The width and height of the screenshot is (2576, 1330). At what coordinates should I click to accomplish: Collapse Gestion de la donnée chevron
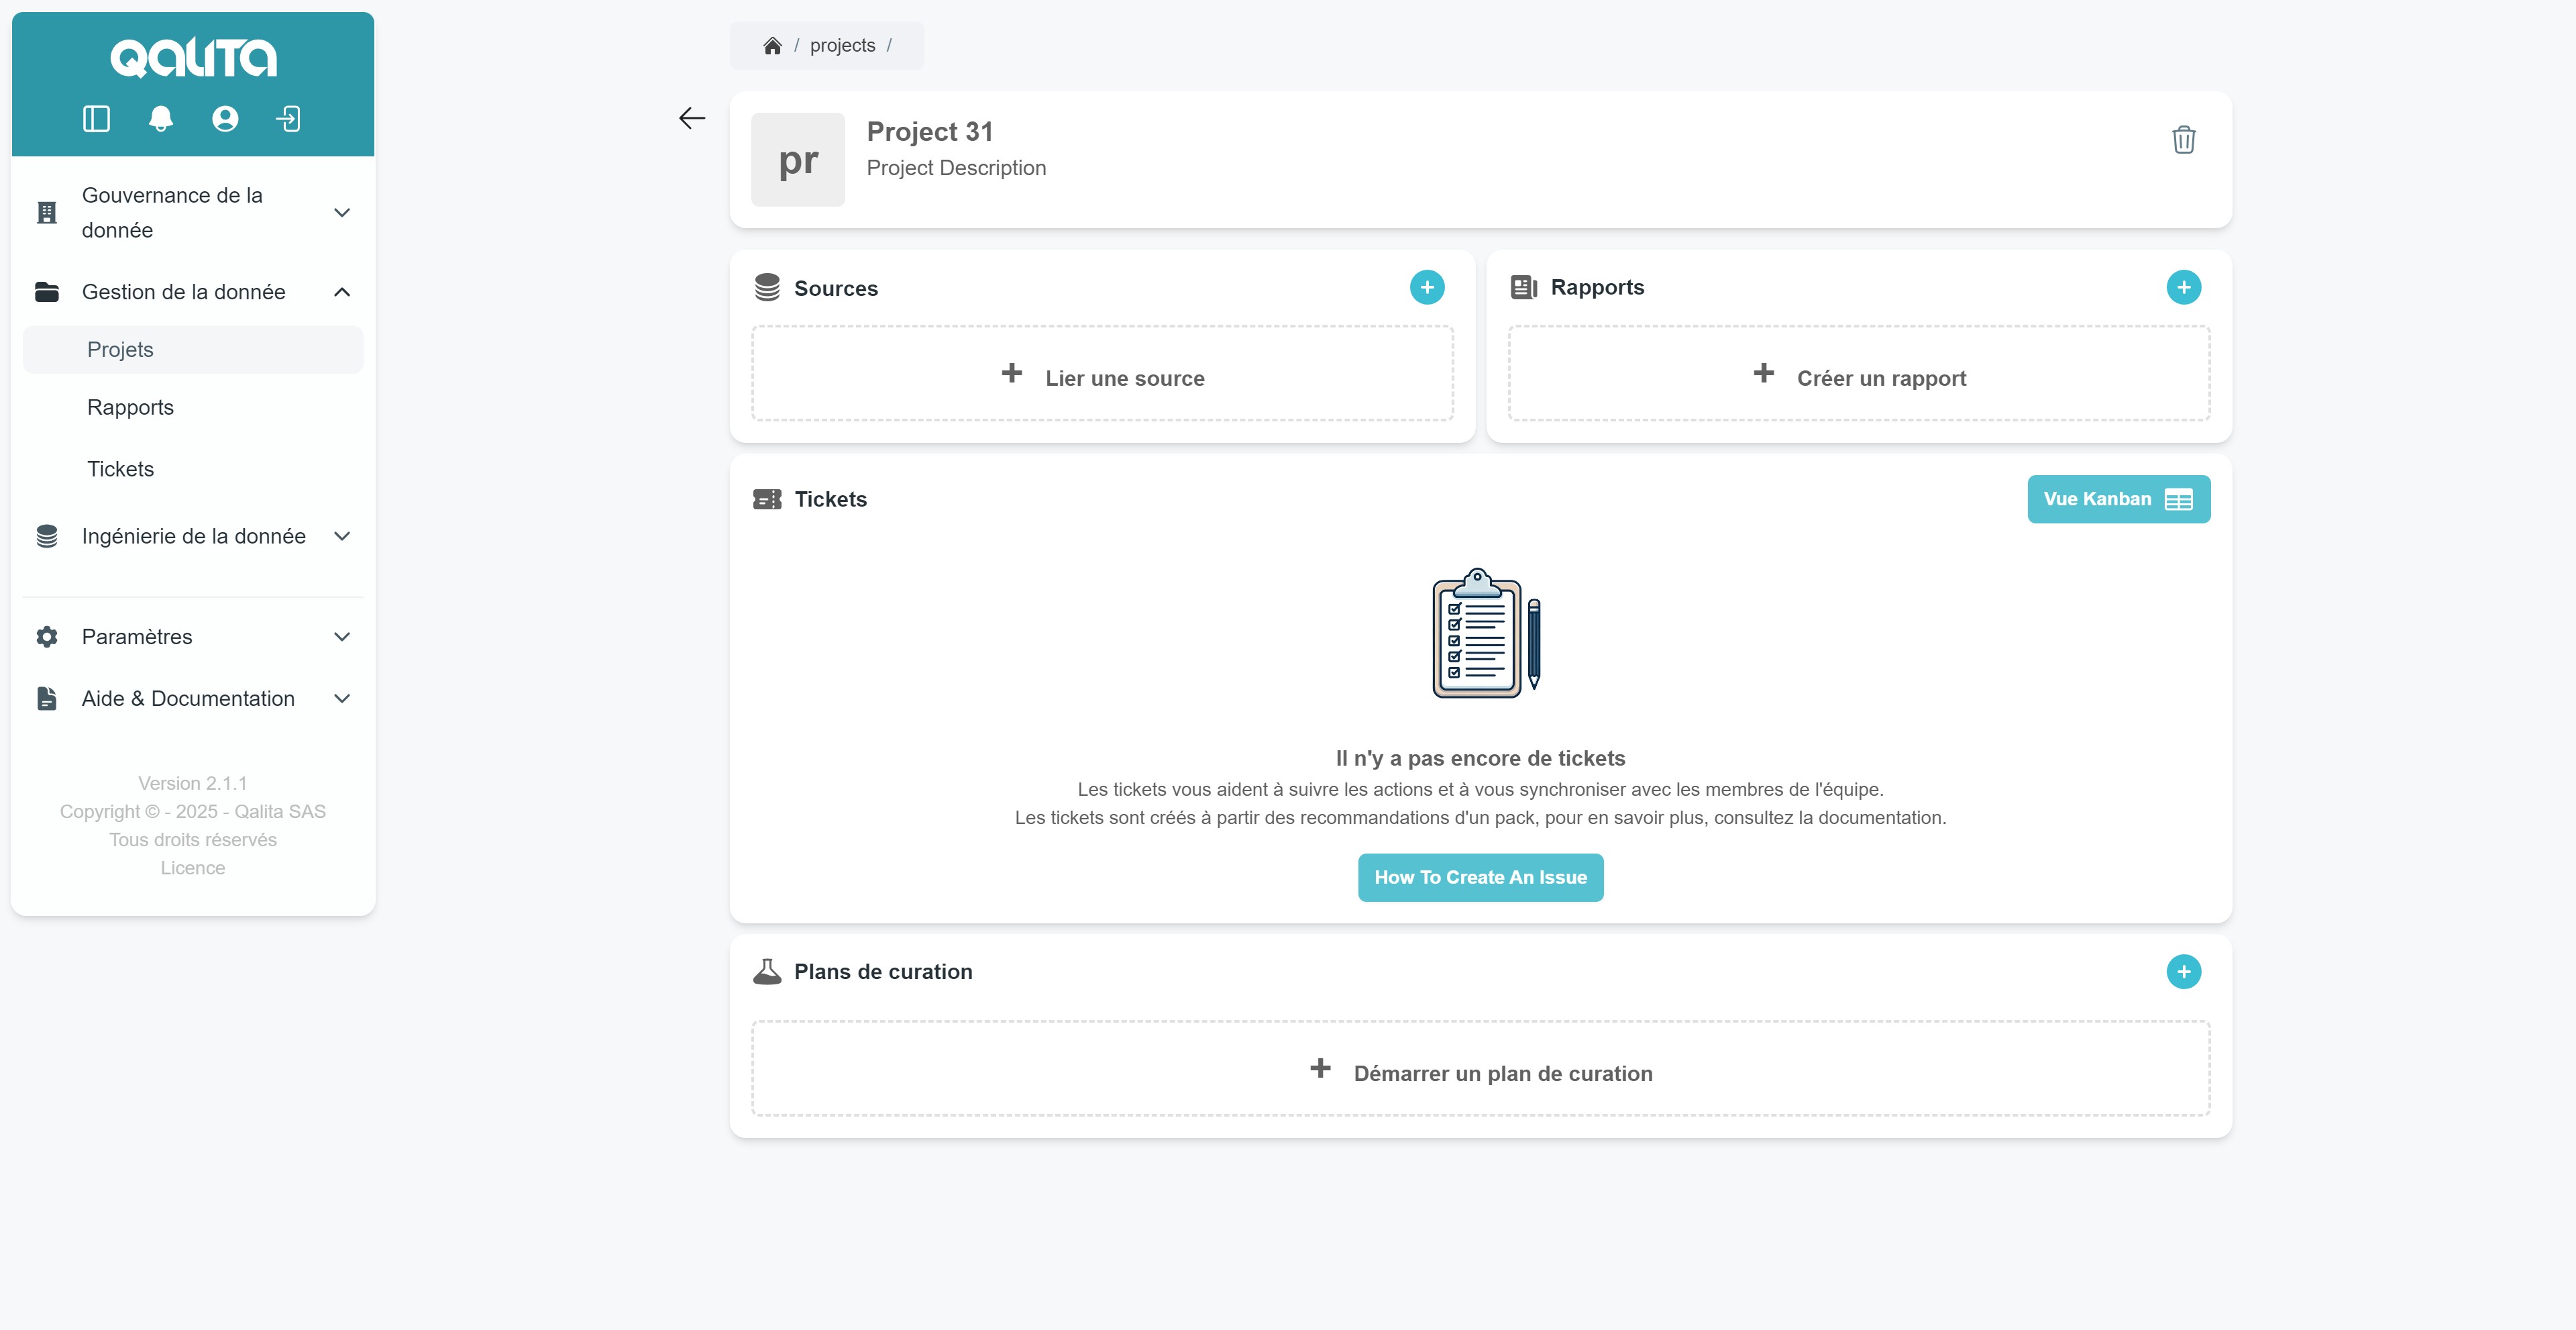click(342, 292)
